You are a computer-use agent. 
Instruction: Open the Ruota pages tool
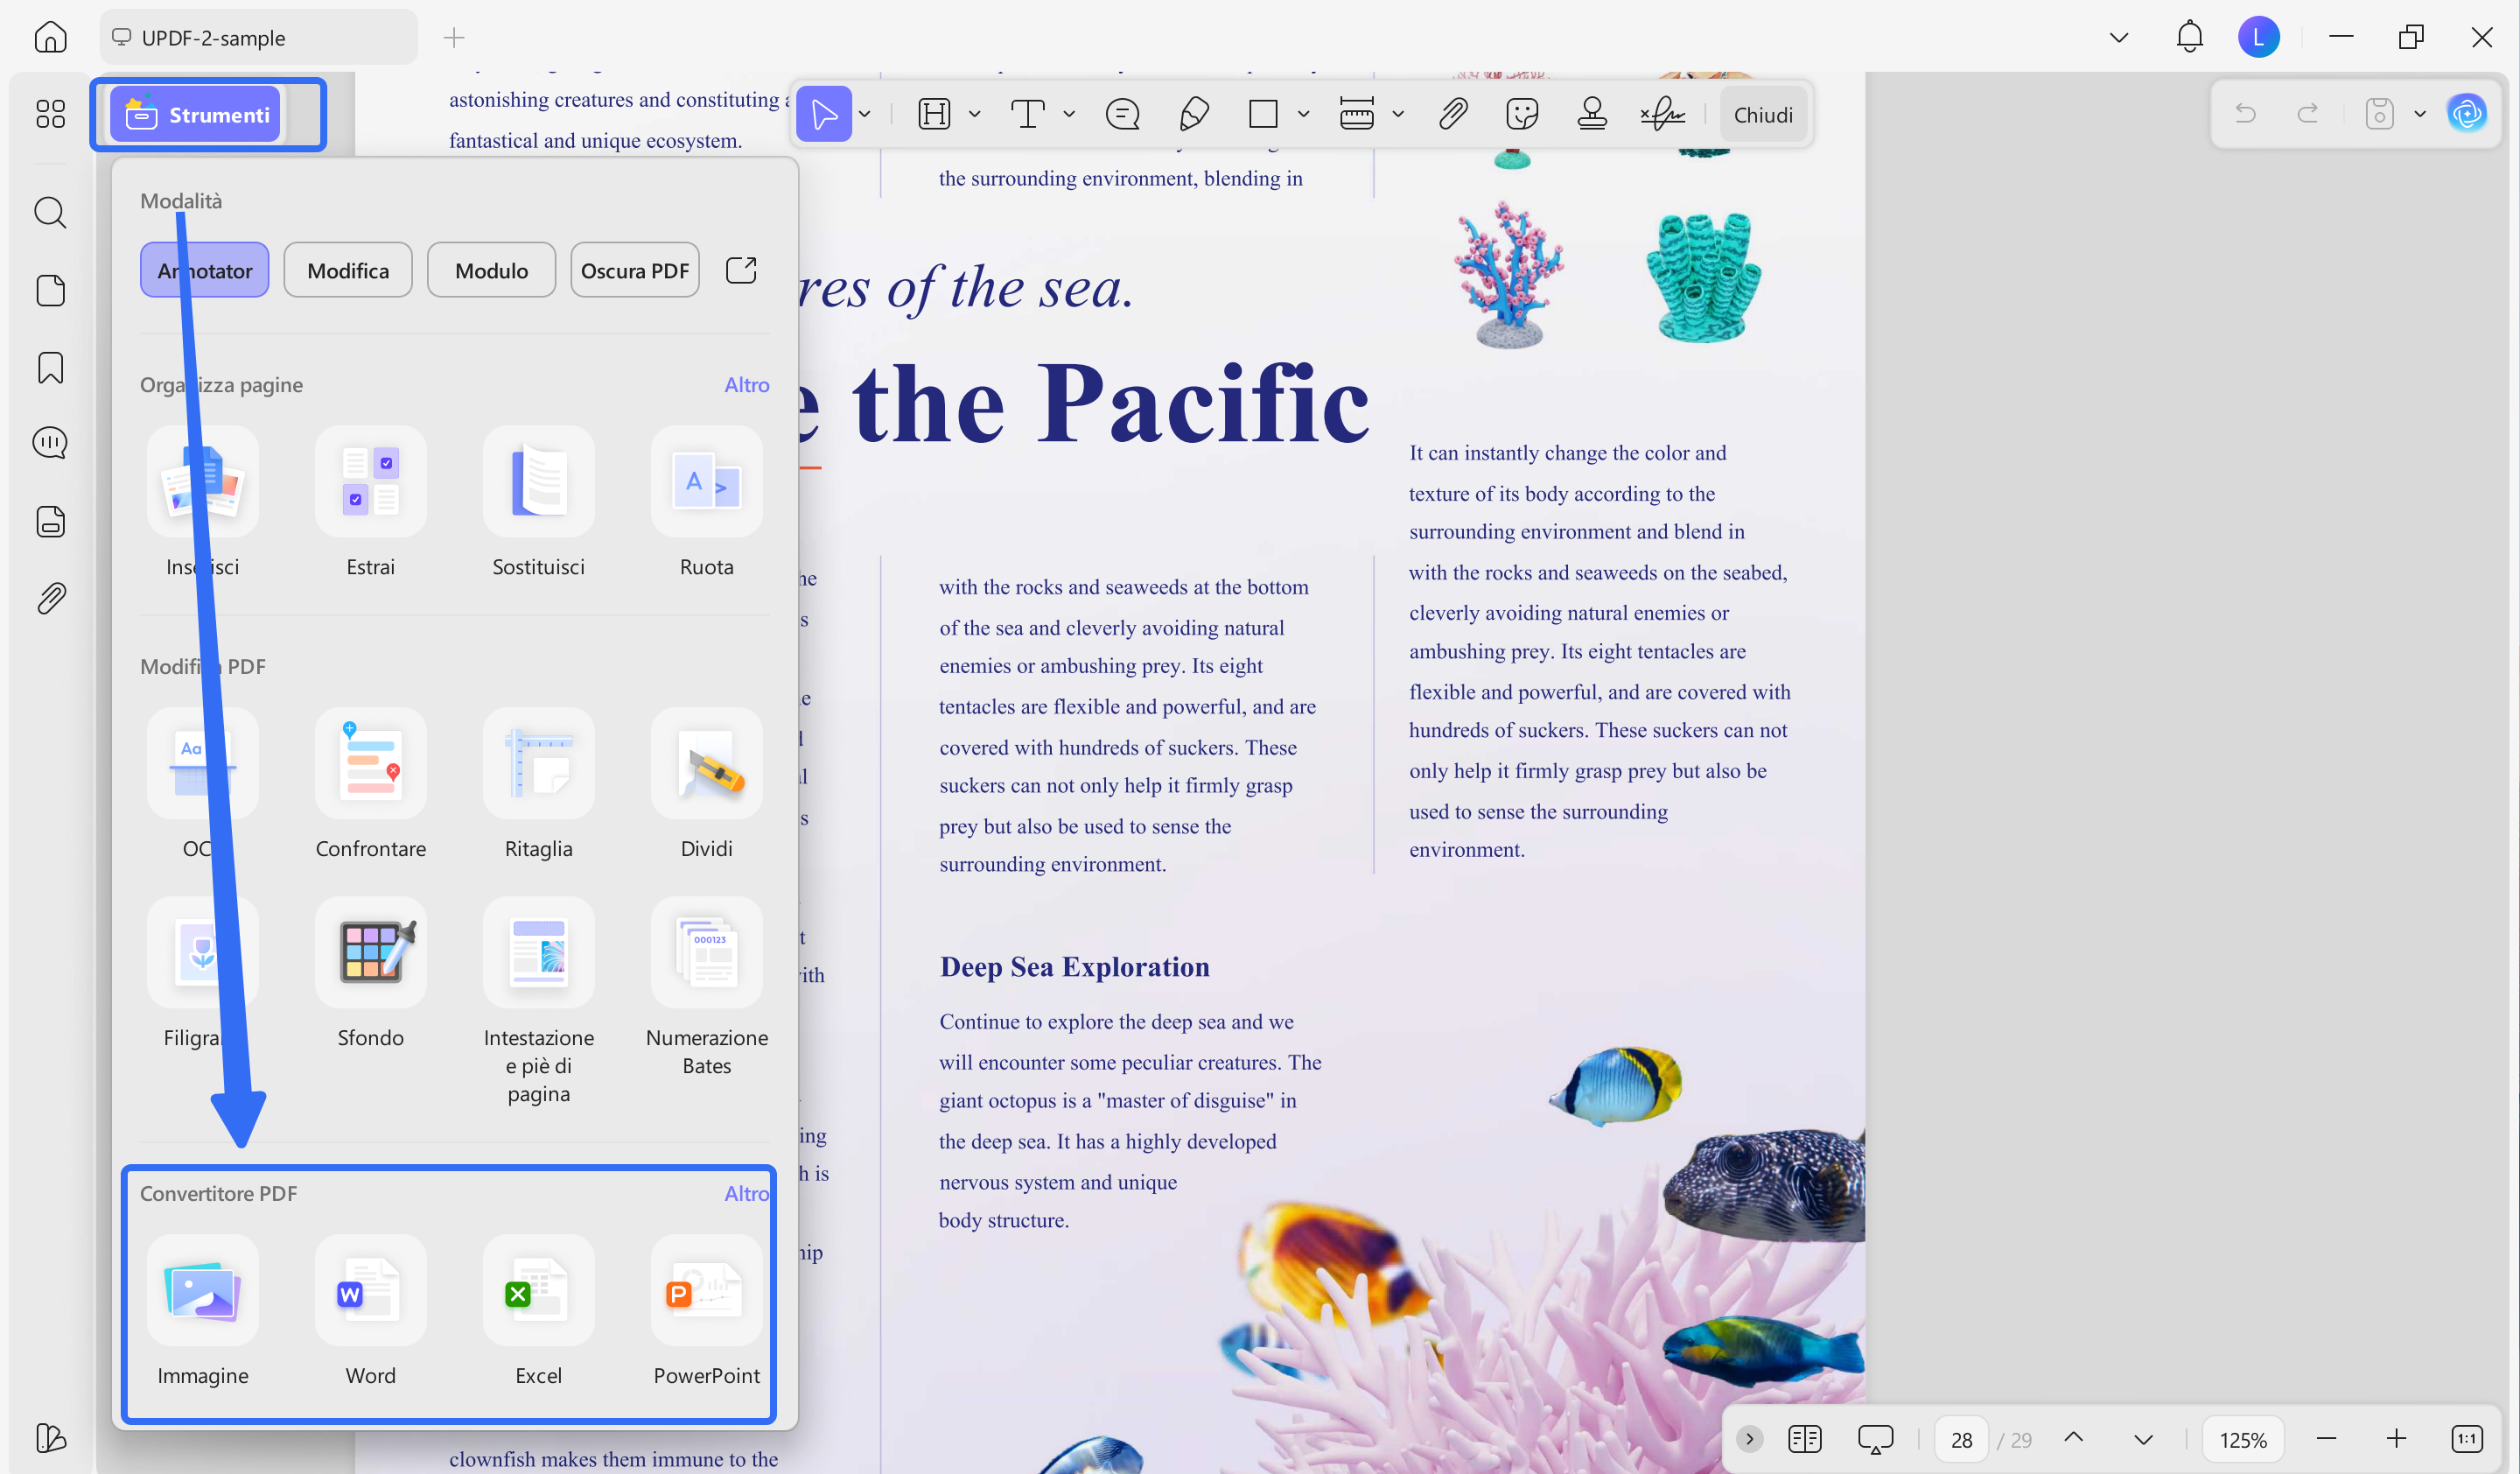[x=707, y=503]
